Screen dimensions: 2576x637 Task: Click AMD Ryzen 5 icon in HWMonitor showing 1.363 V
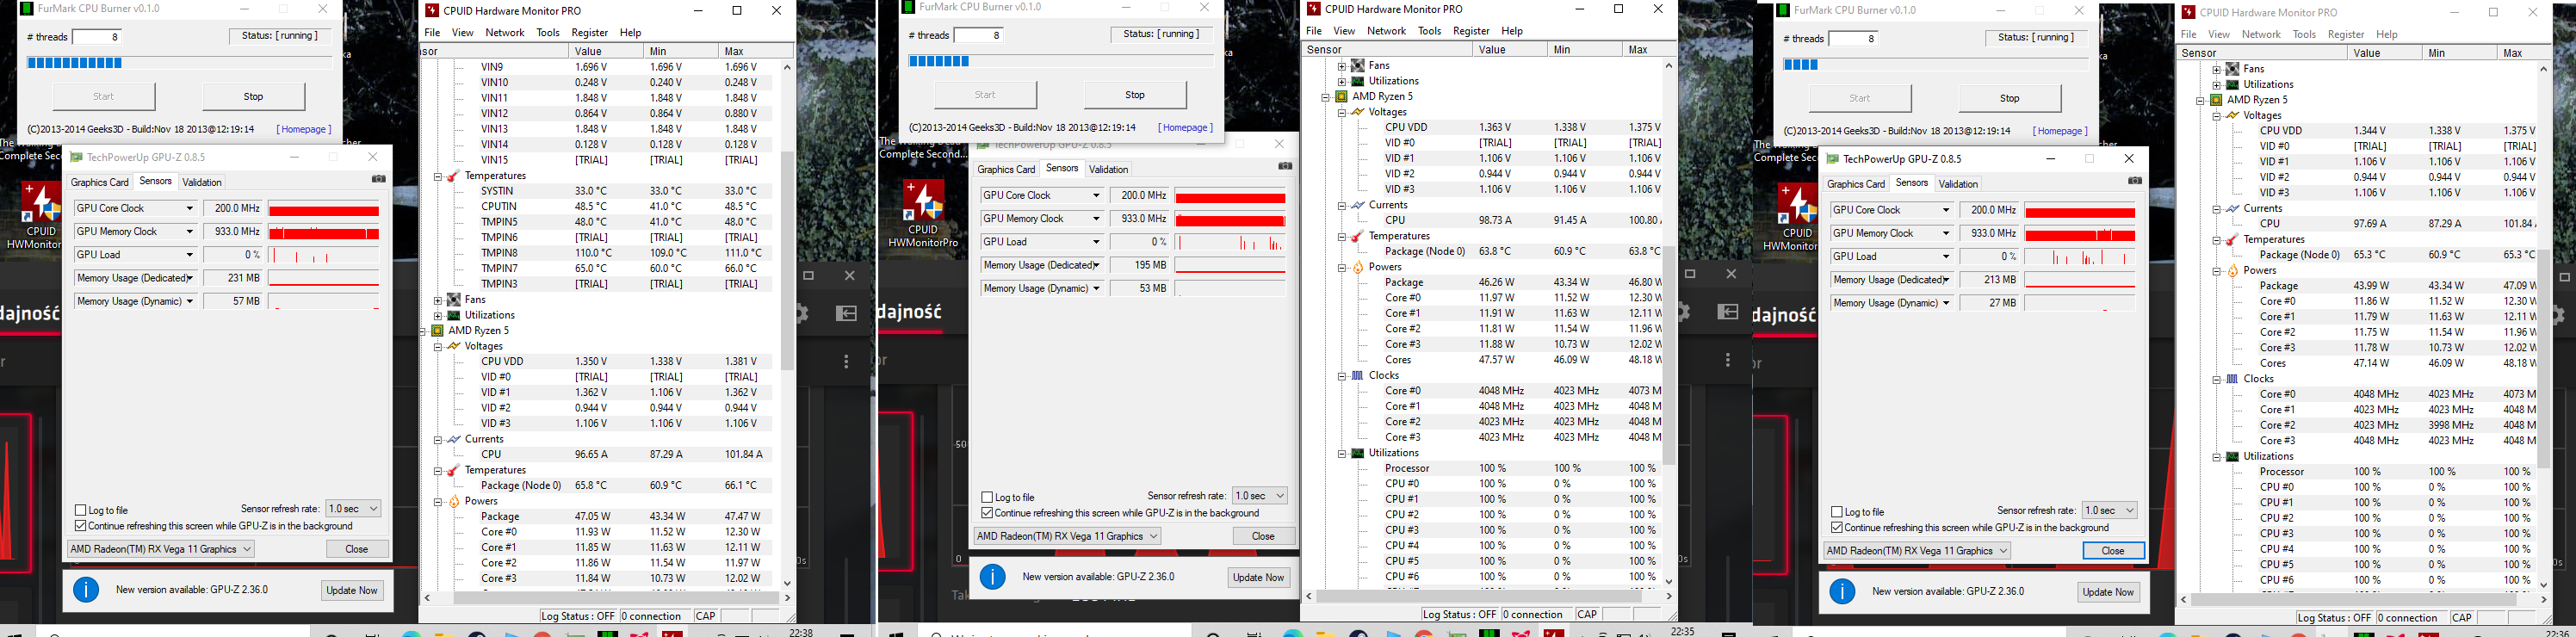click(x=1341, y=96)
